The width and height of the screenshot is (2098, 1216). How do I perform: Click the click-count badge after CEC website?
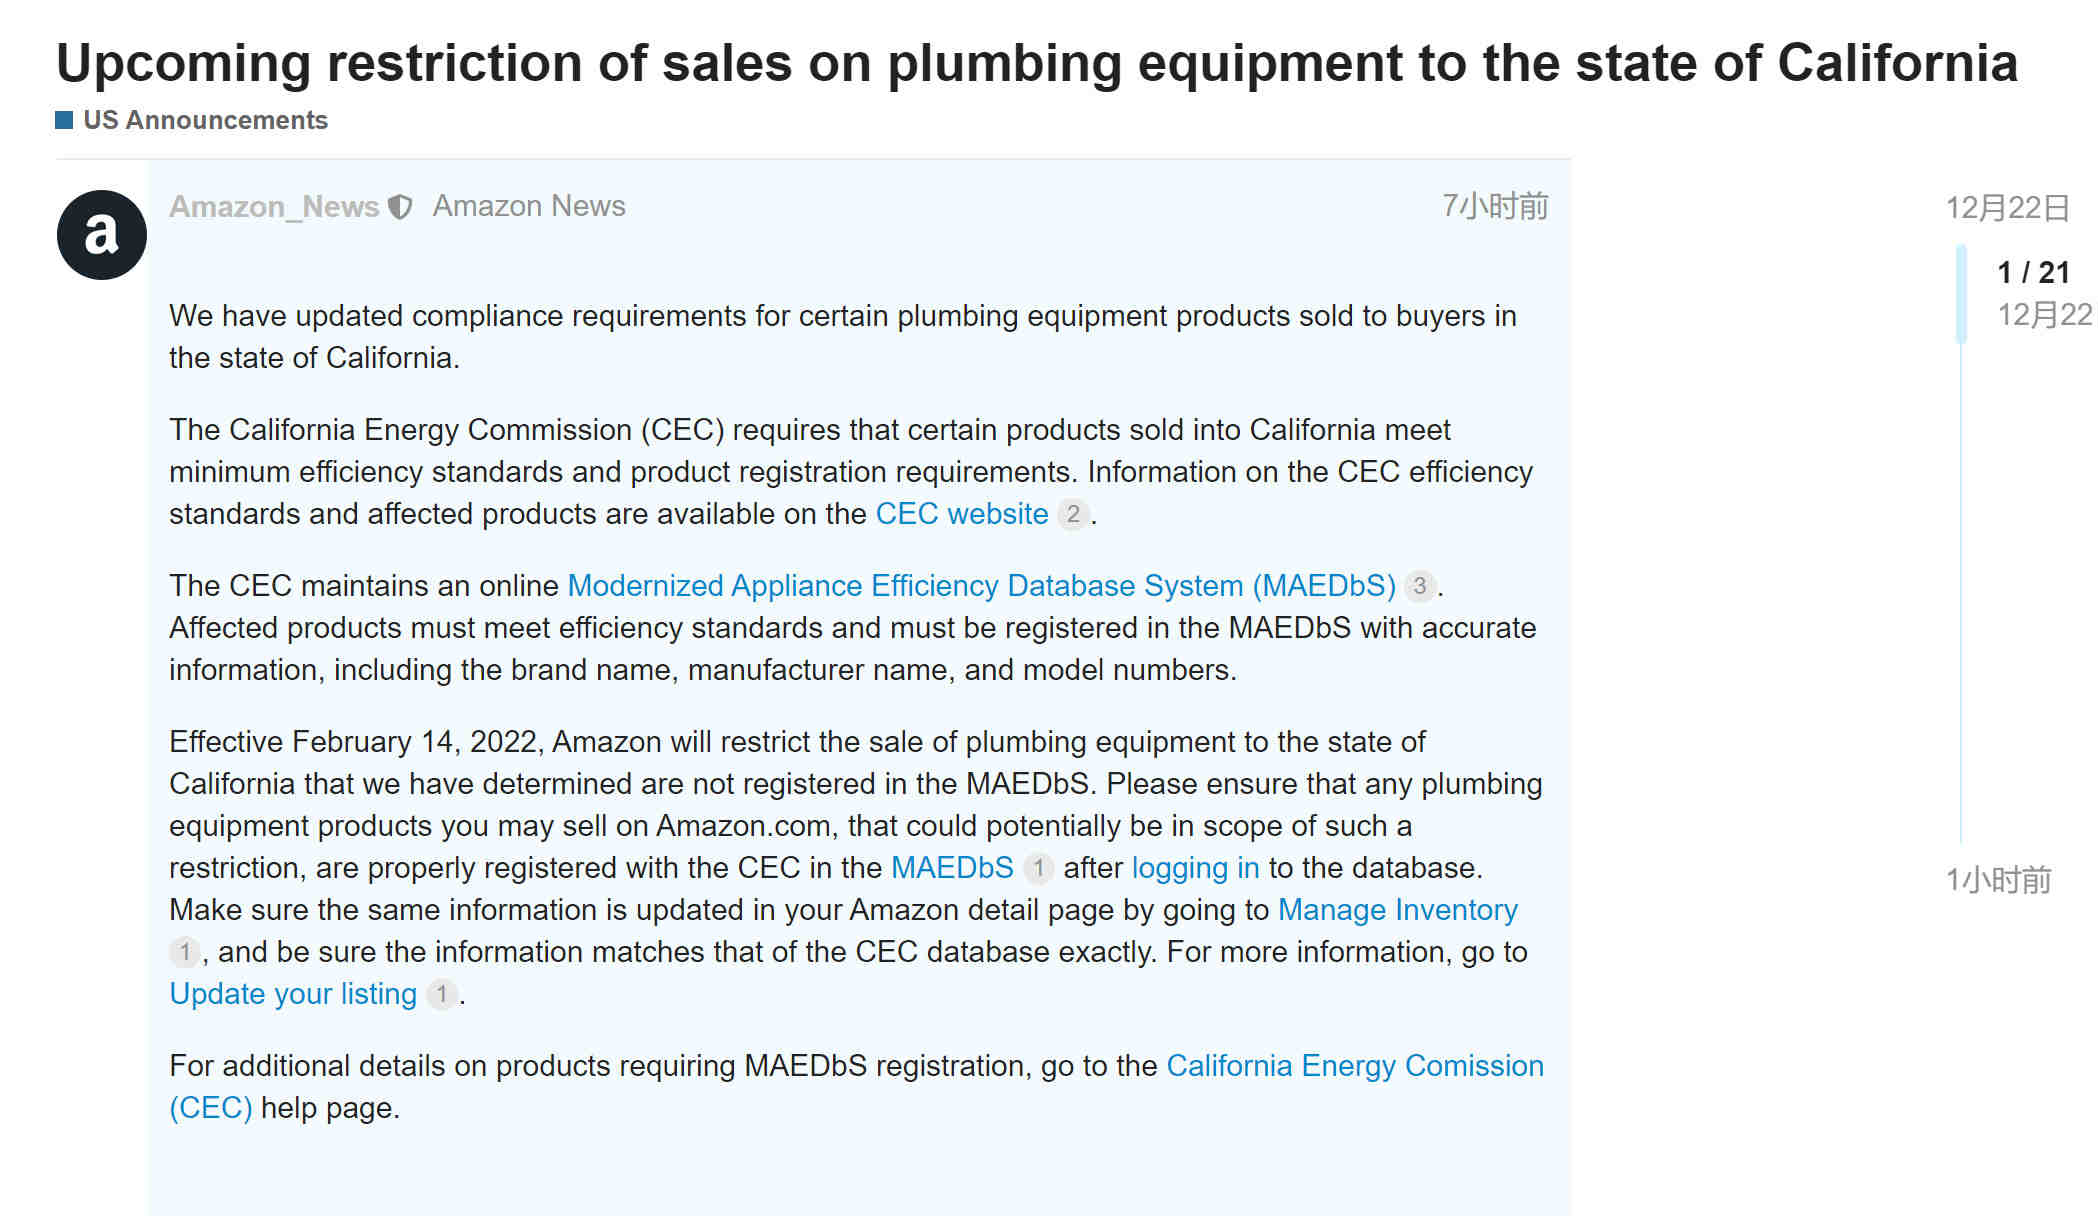coord(1073,514)
